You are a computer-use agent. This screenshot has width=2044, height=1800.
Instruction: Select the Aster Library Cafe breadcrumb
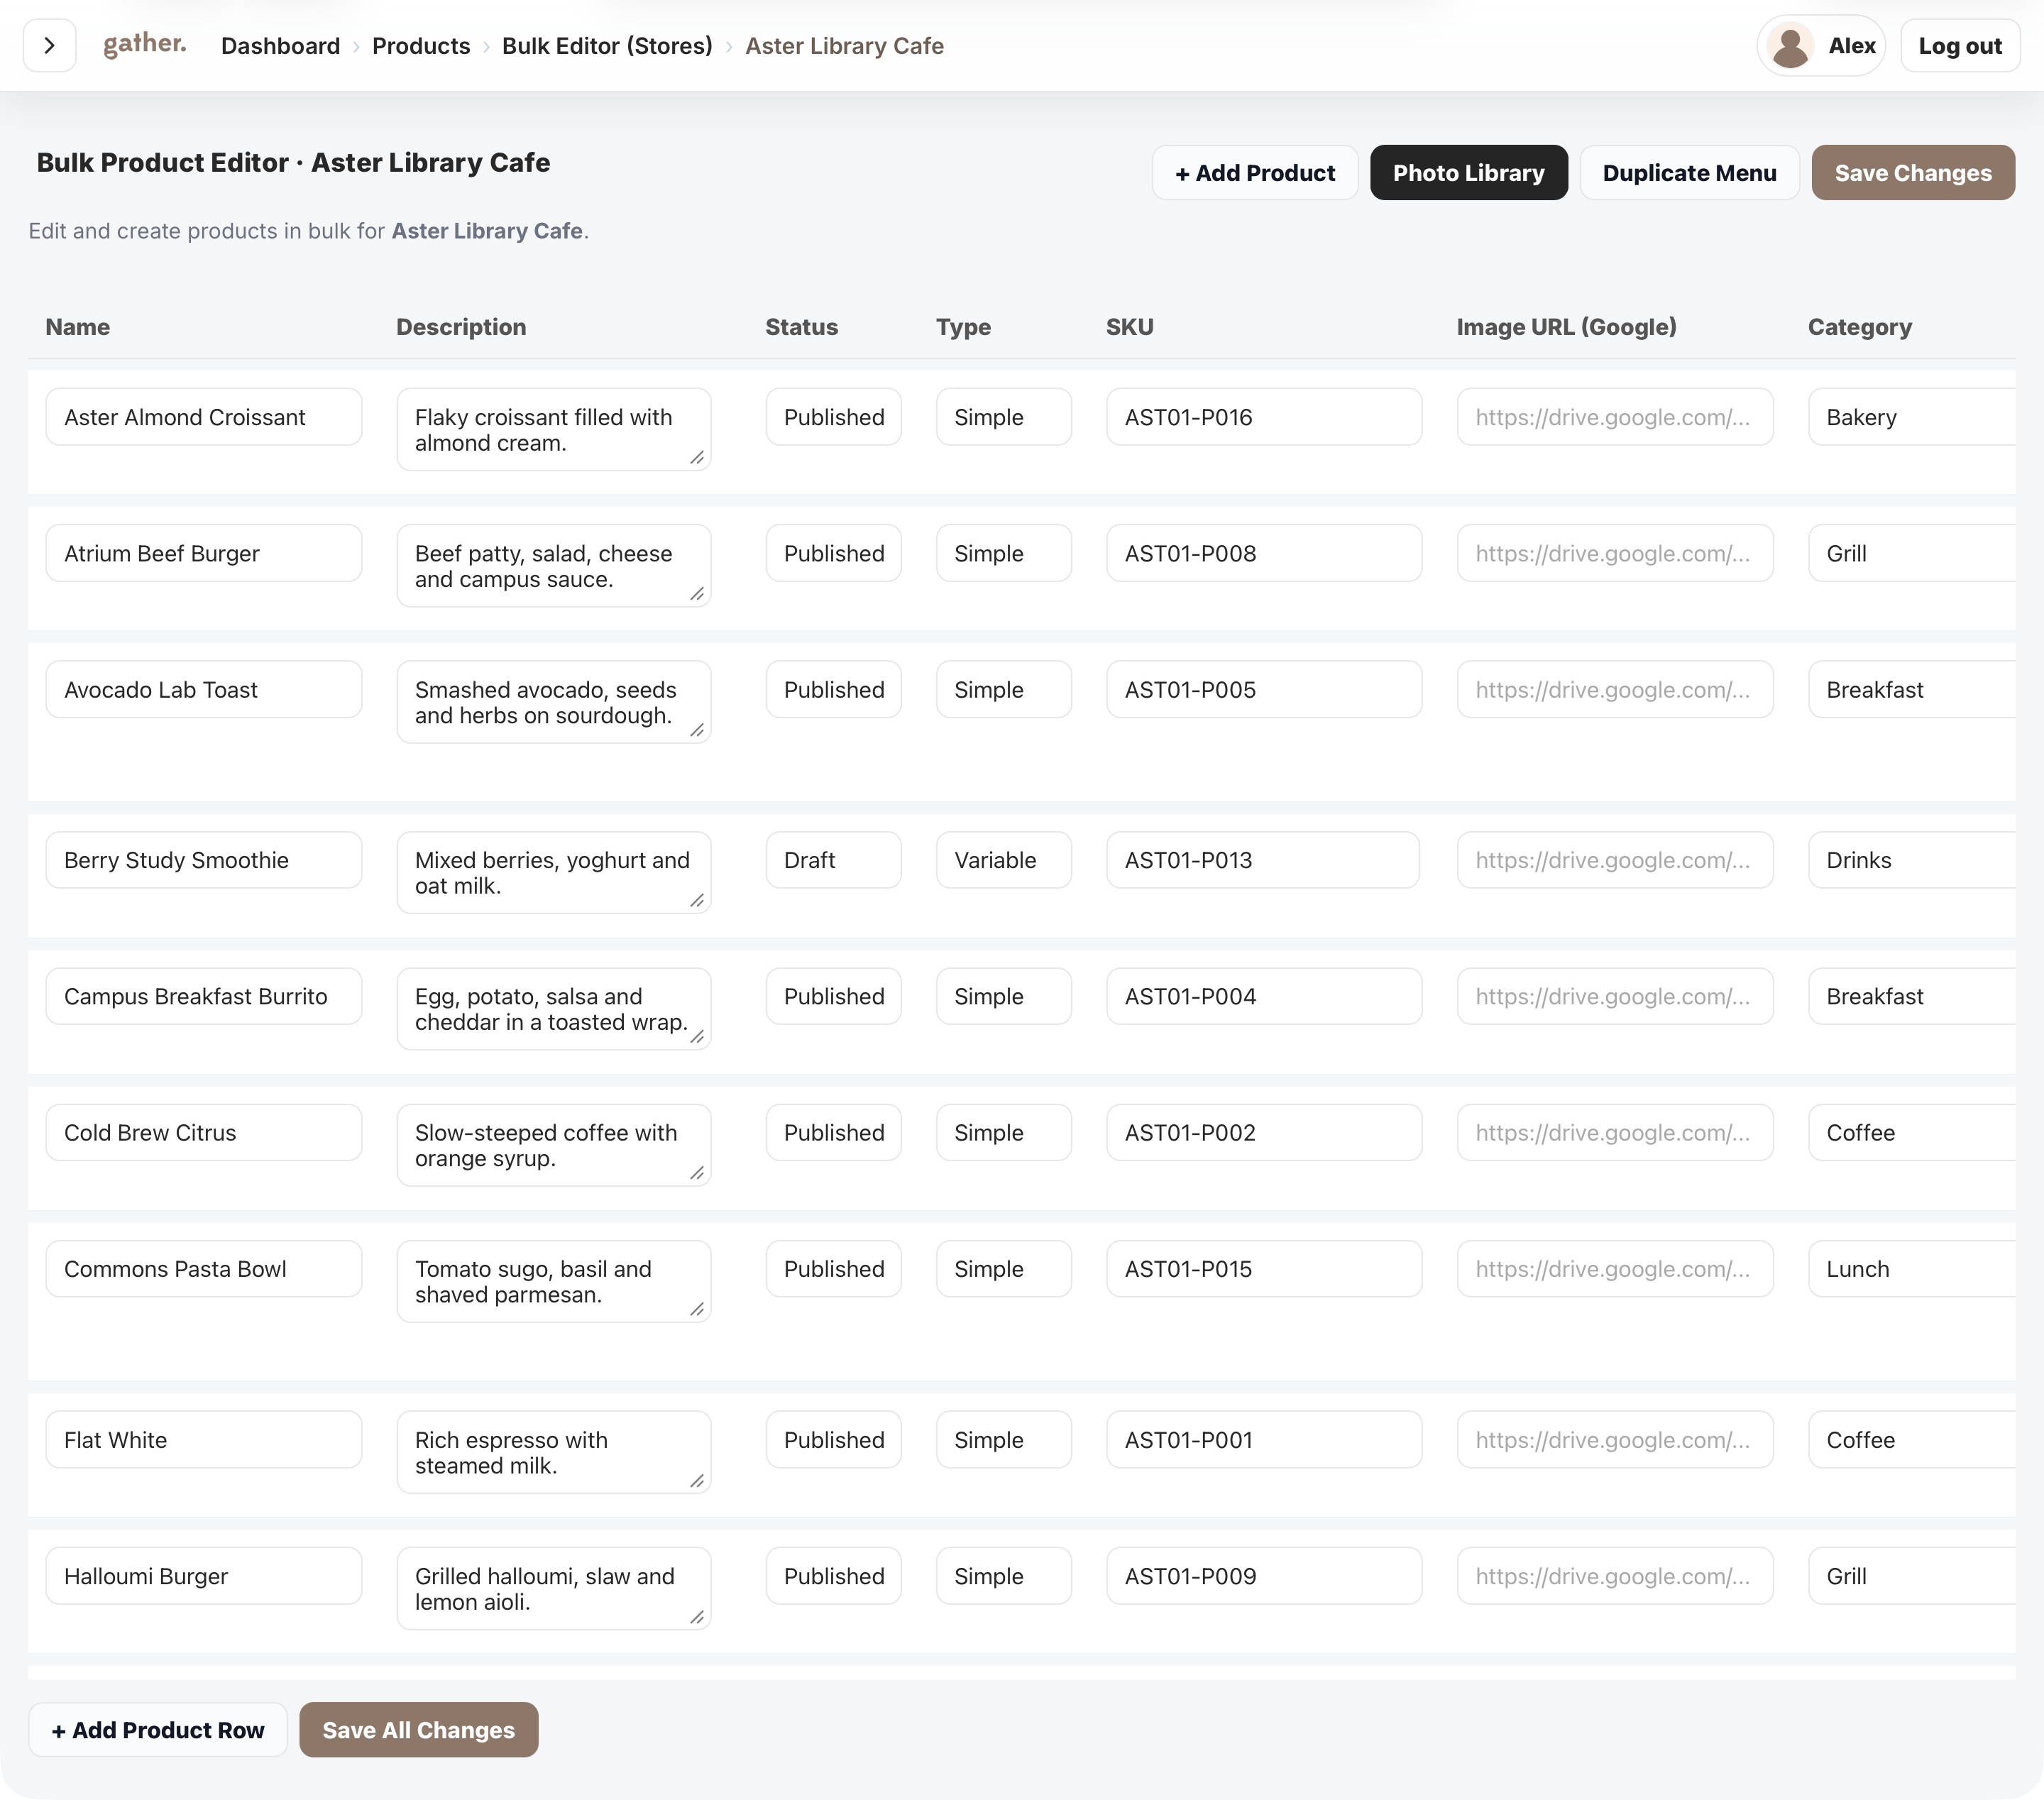point(844,46)
